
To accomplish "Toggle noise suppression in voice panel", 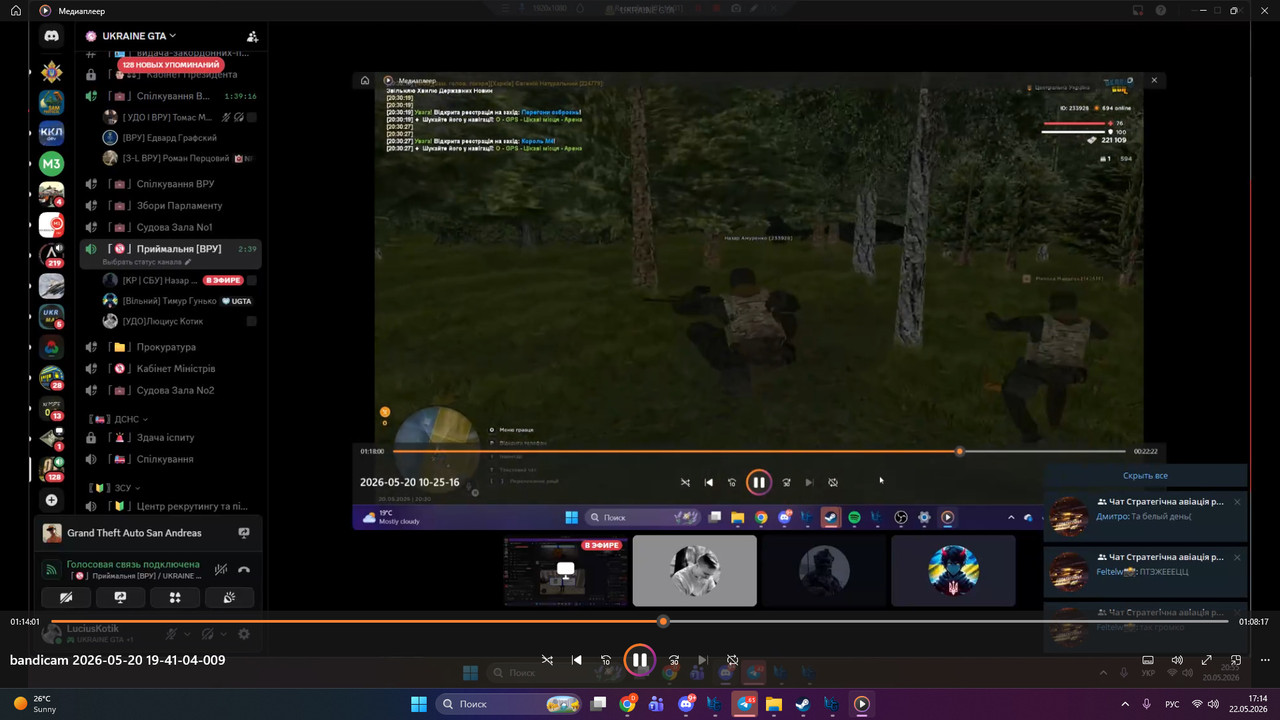I will pos(221,570).
